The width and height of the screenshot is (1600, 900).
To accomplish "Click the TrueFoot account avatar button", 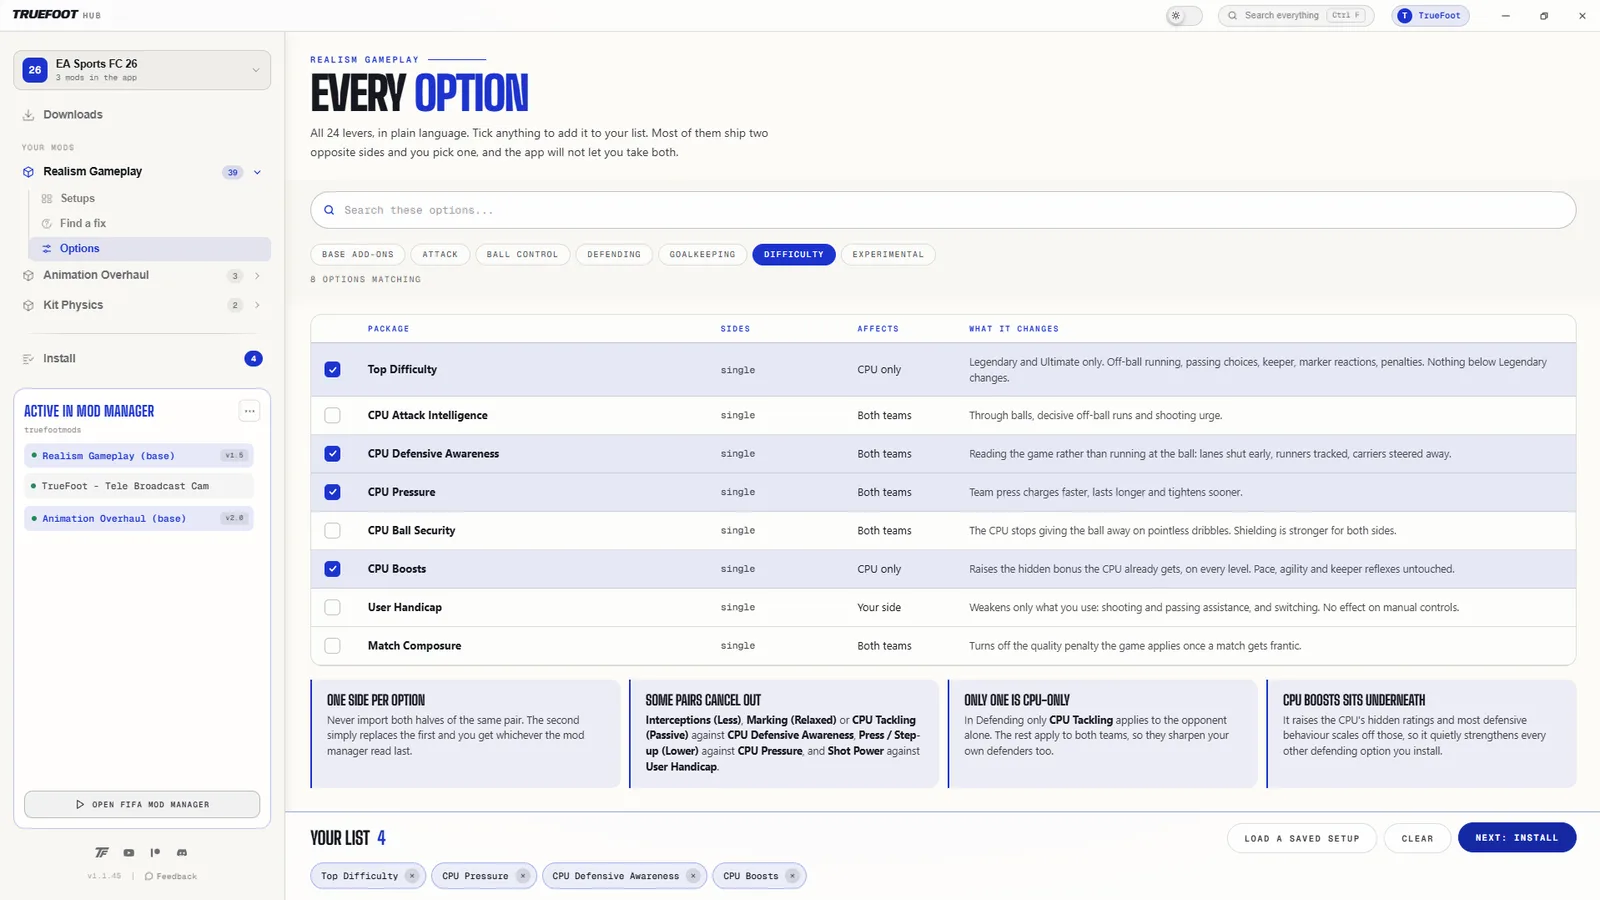I will pos(1430,16).
